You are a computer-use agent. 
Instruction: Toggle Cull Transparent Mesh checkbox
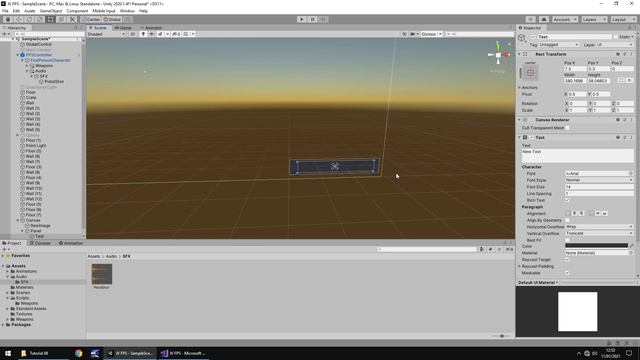pos(567,128)
